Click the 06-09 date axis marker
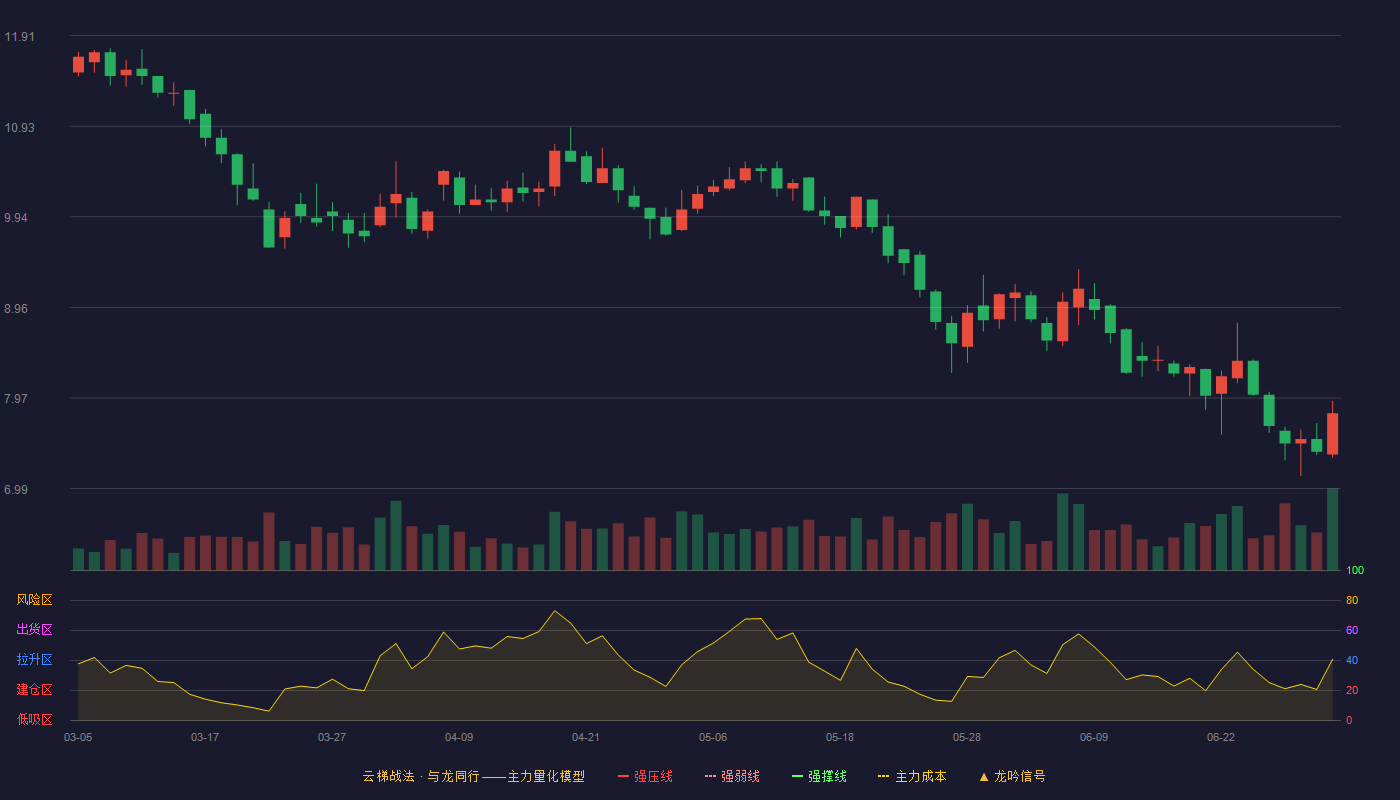 1094,737
